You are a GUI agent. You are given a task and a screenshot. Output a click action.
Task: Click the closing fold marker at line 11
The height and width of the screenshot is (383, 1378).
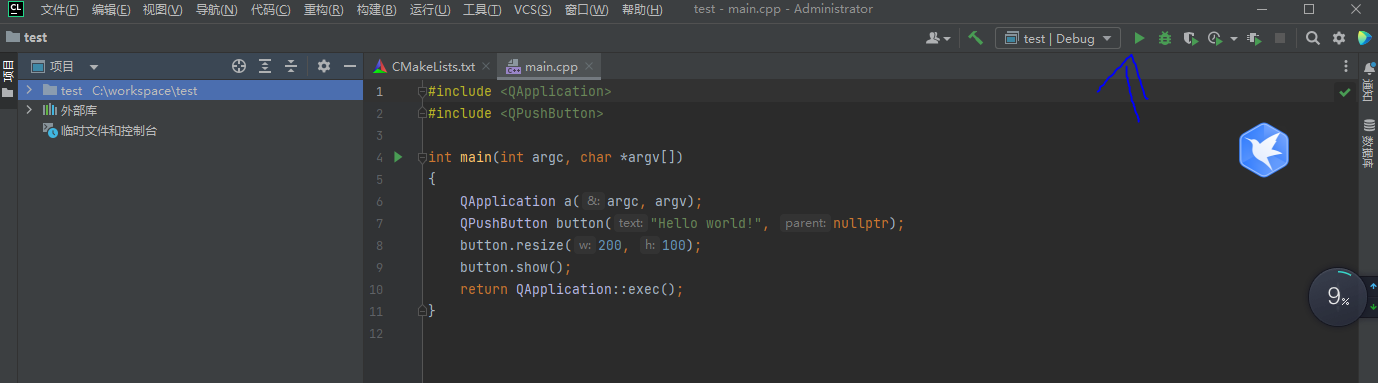(423, 311)
